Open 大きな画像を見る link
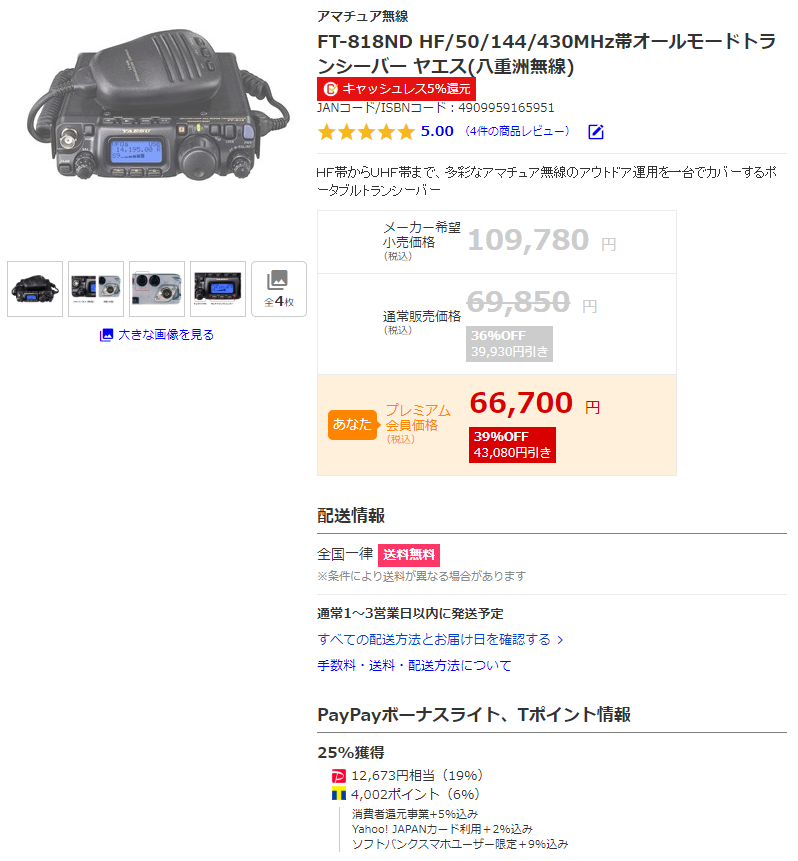This screenshot has height=861, width=798. (x=166, y=334)
